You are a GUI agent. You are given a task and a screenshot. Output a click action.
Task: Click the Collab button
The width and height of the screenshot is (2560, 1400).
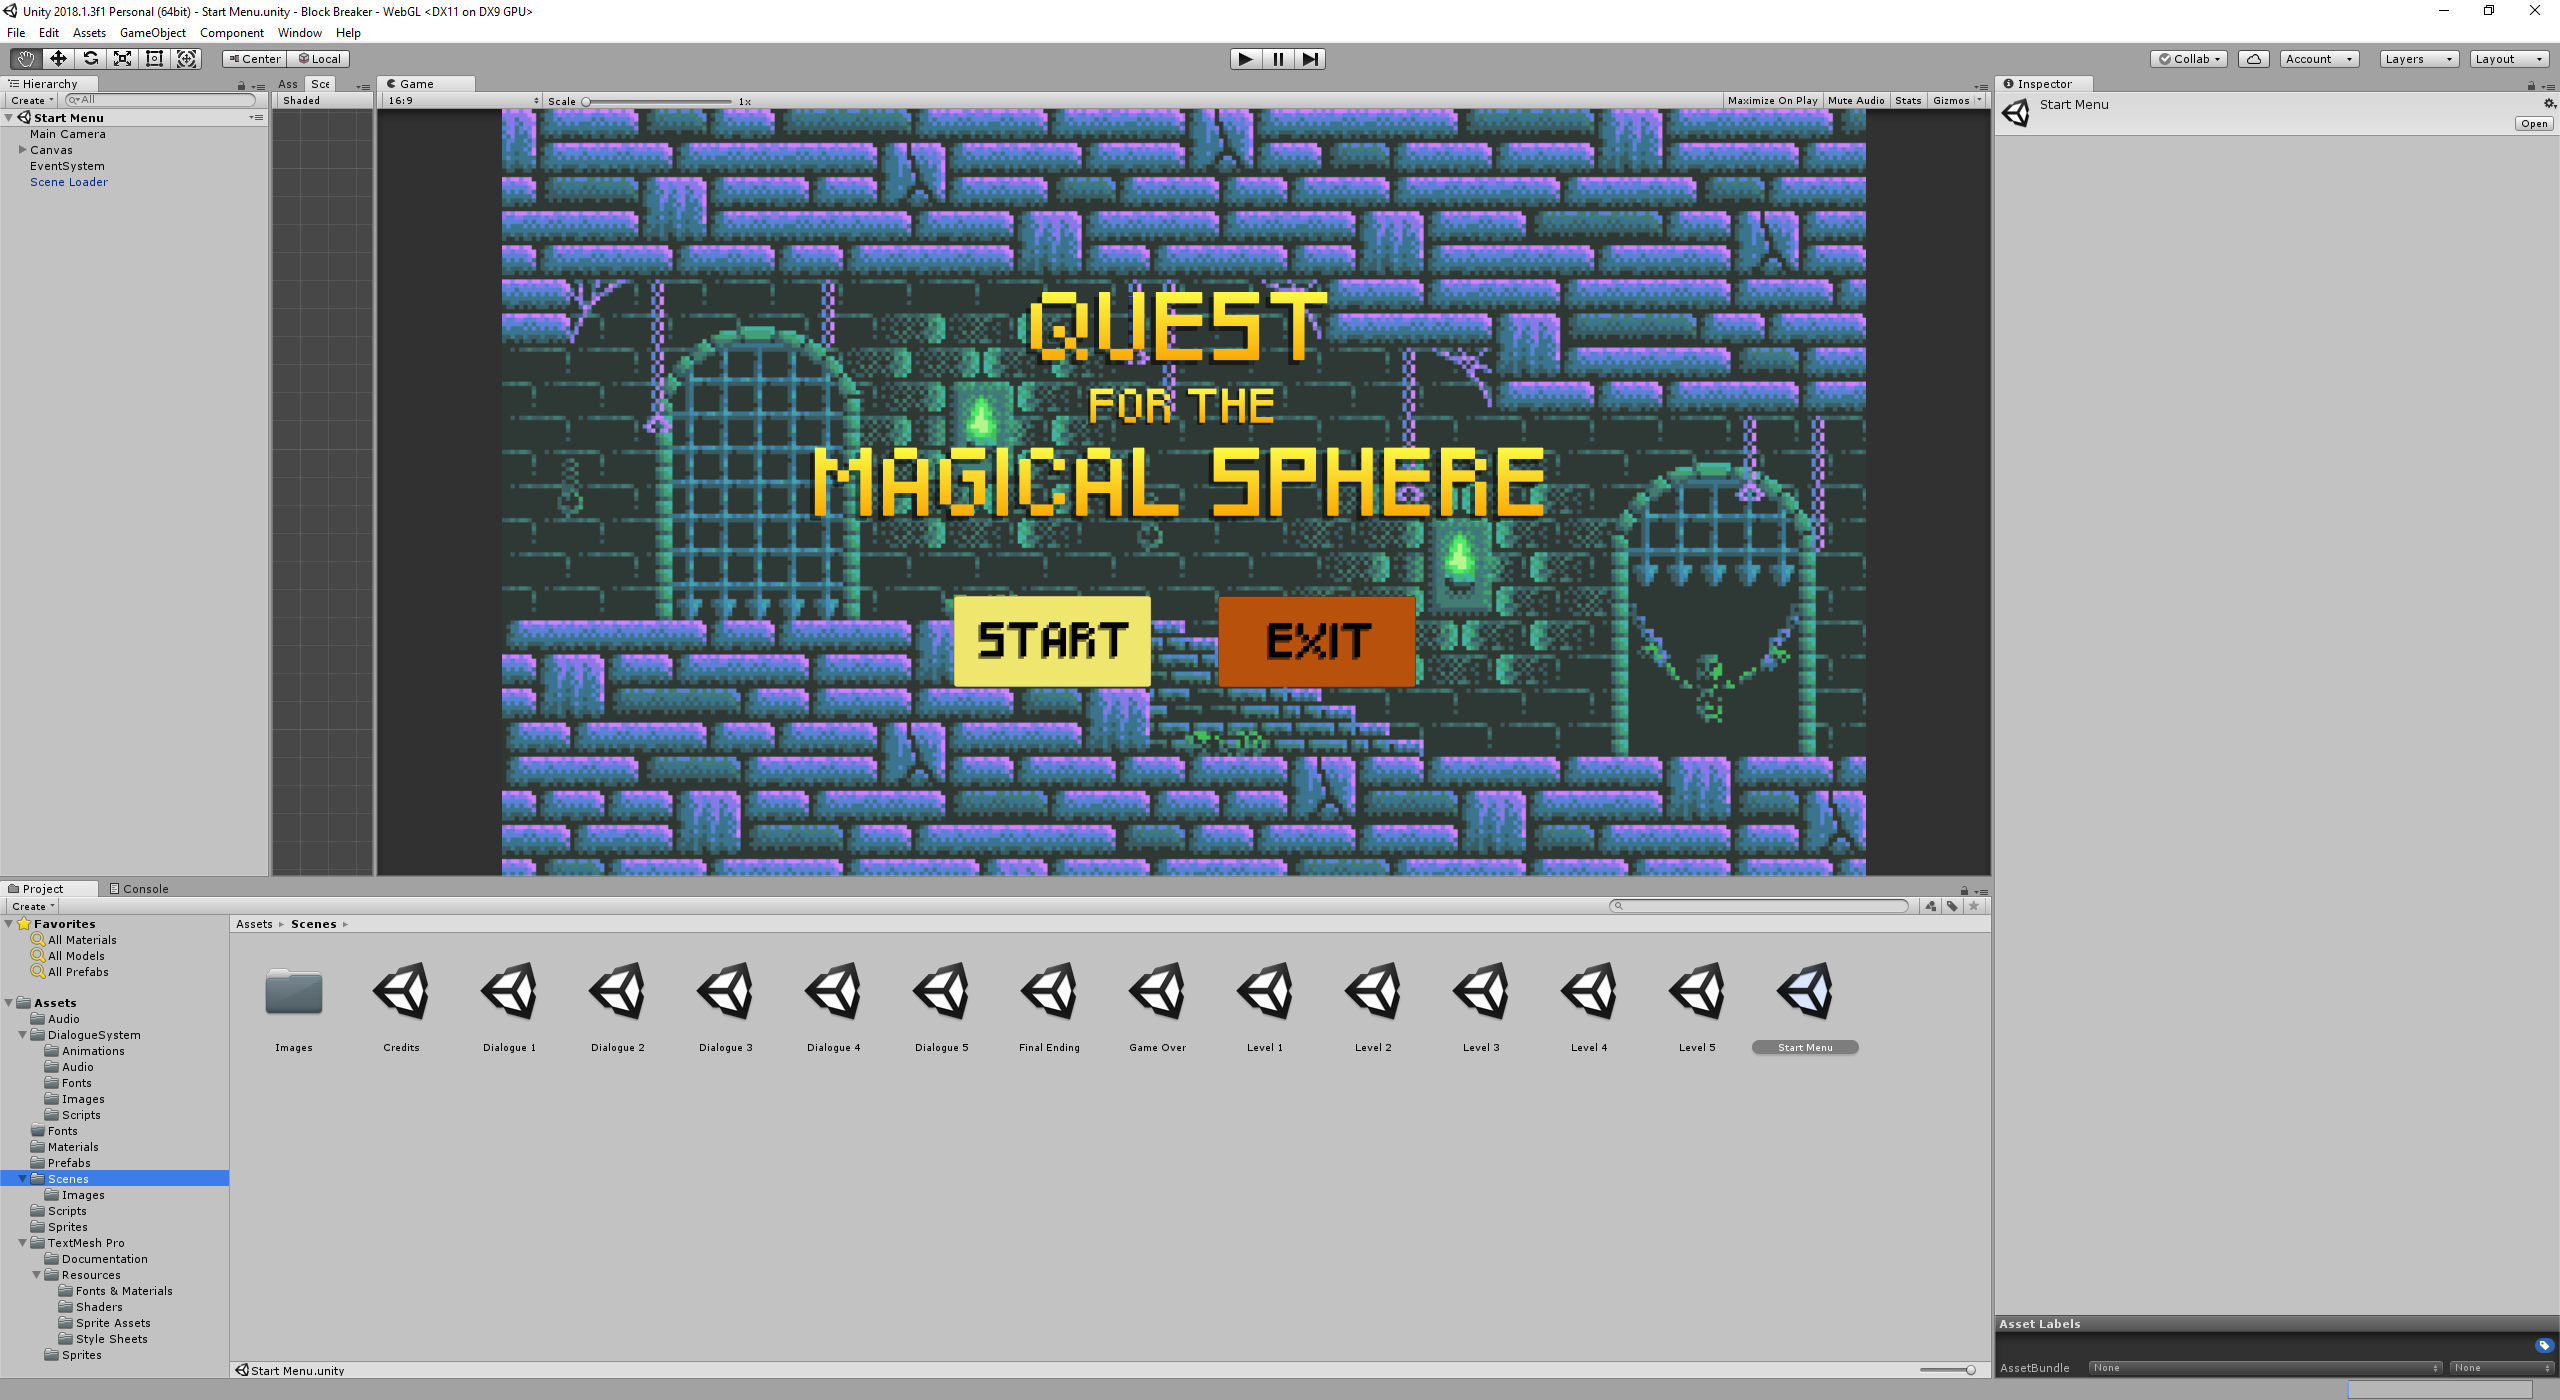(x=2188, y=59)
